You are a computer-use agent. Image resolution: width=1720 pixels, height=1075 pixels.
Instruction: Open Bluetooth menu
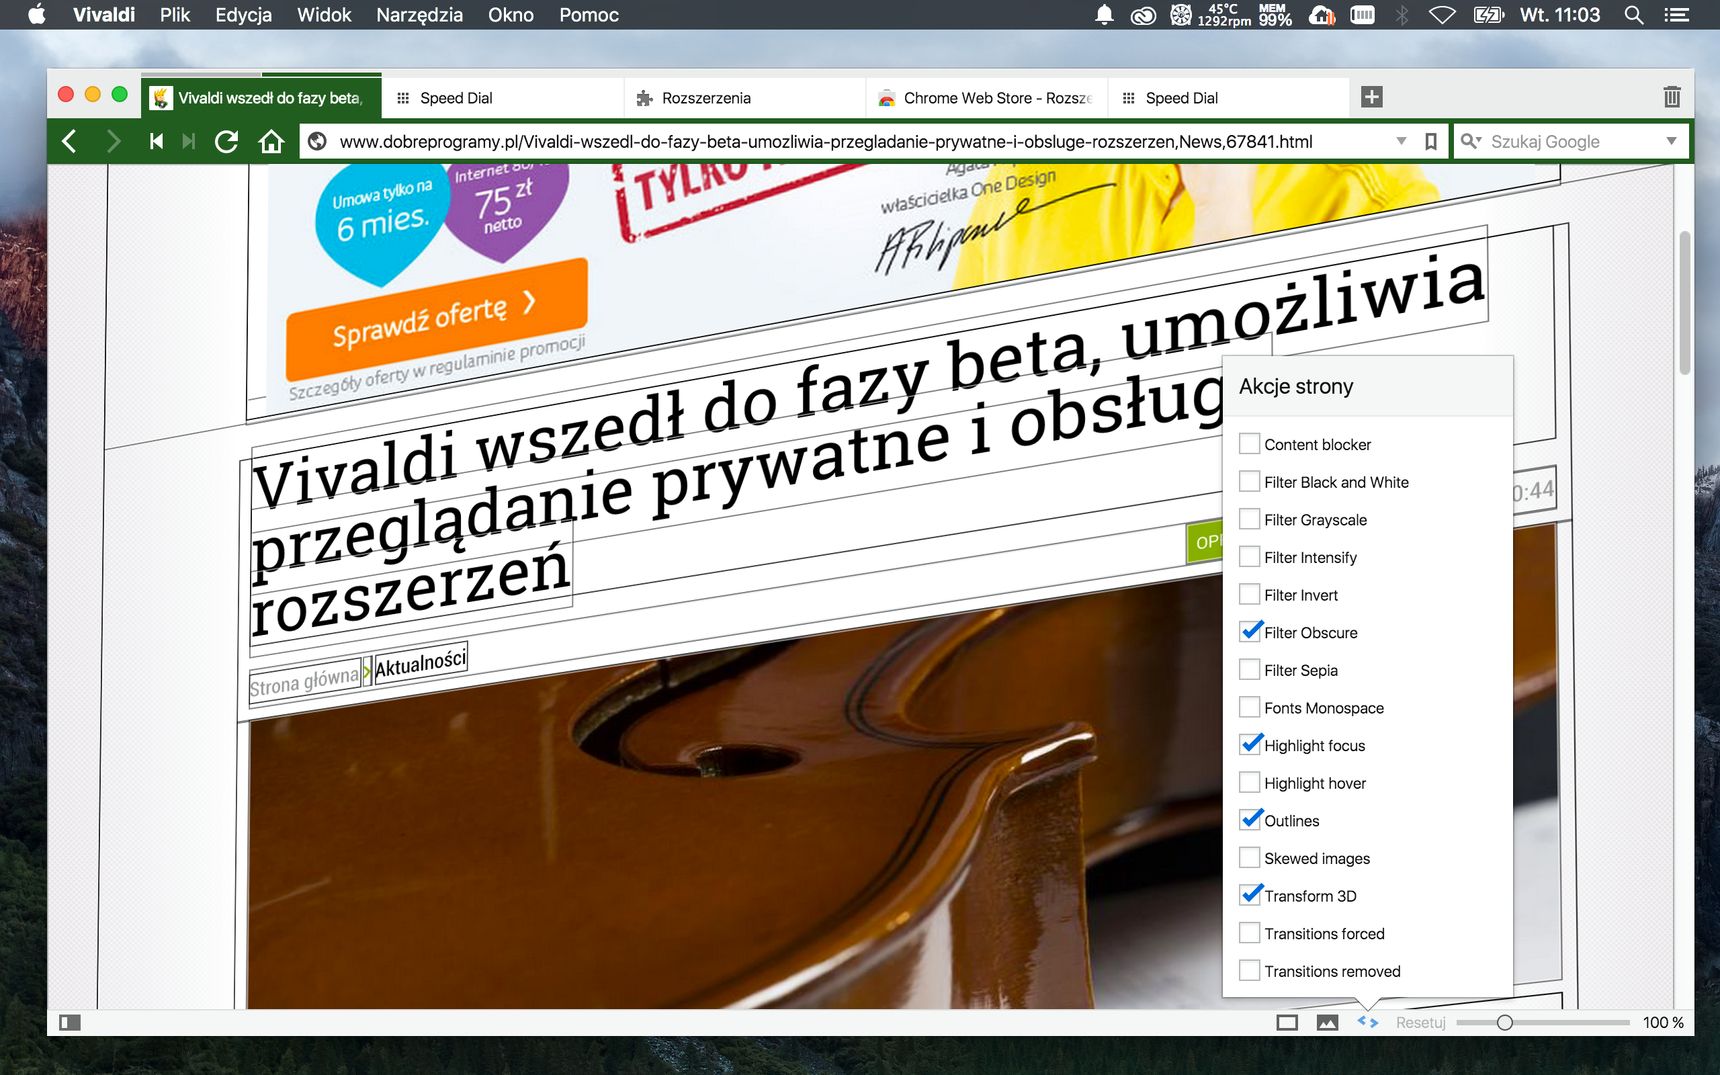(x=1402, y=15)
